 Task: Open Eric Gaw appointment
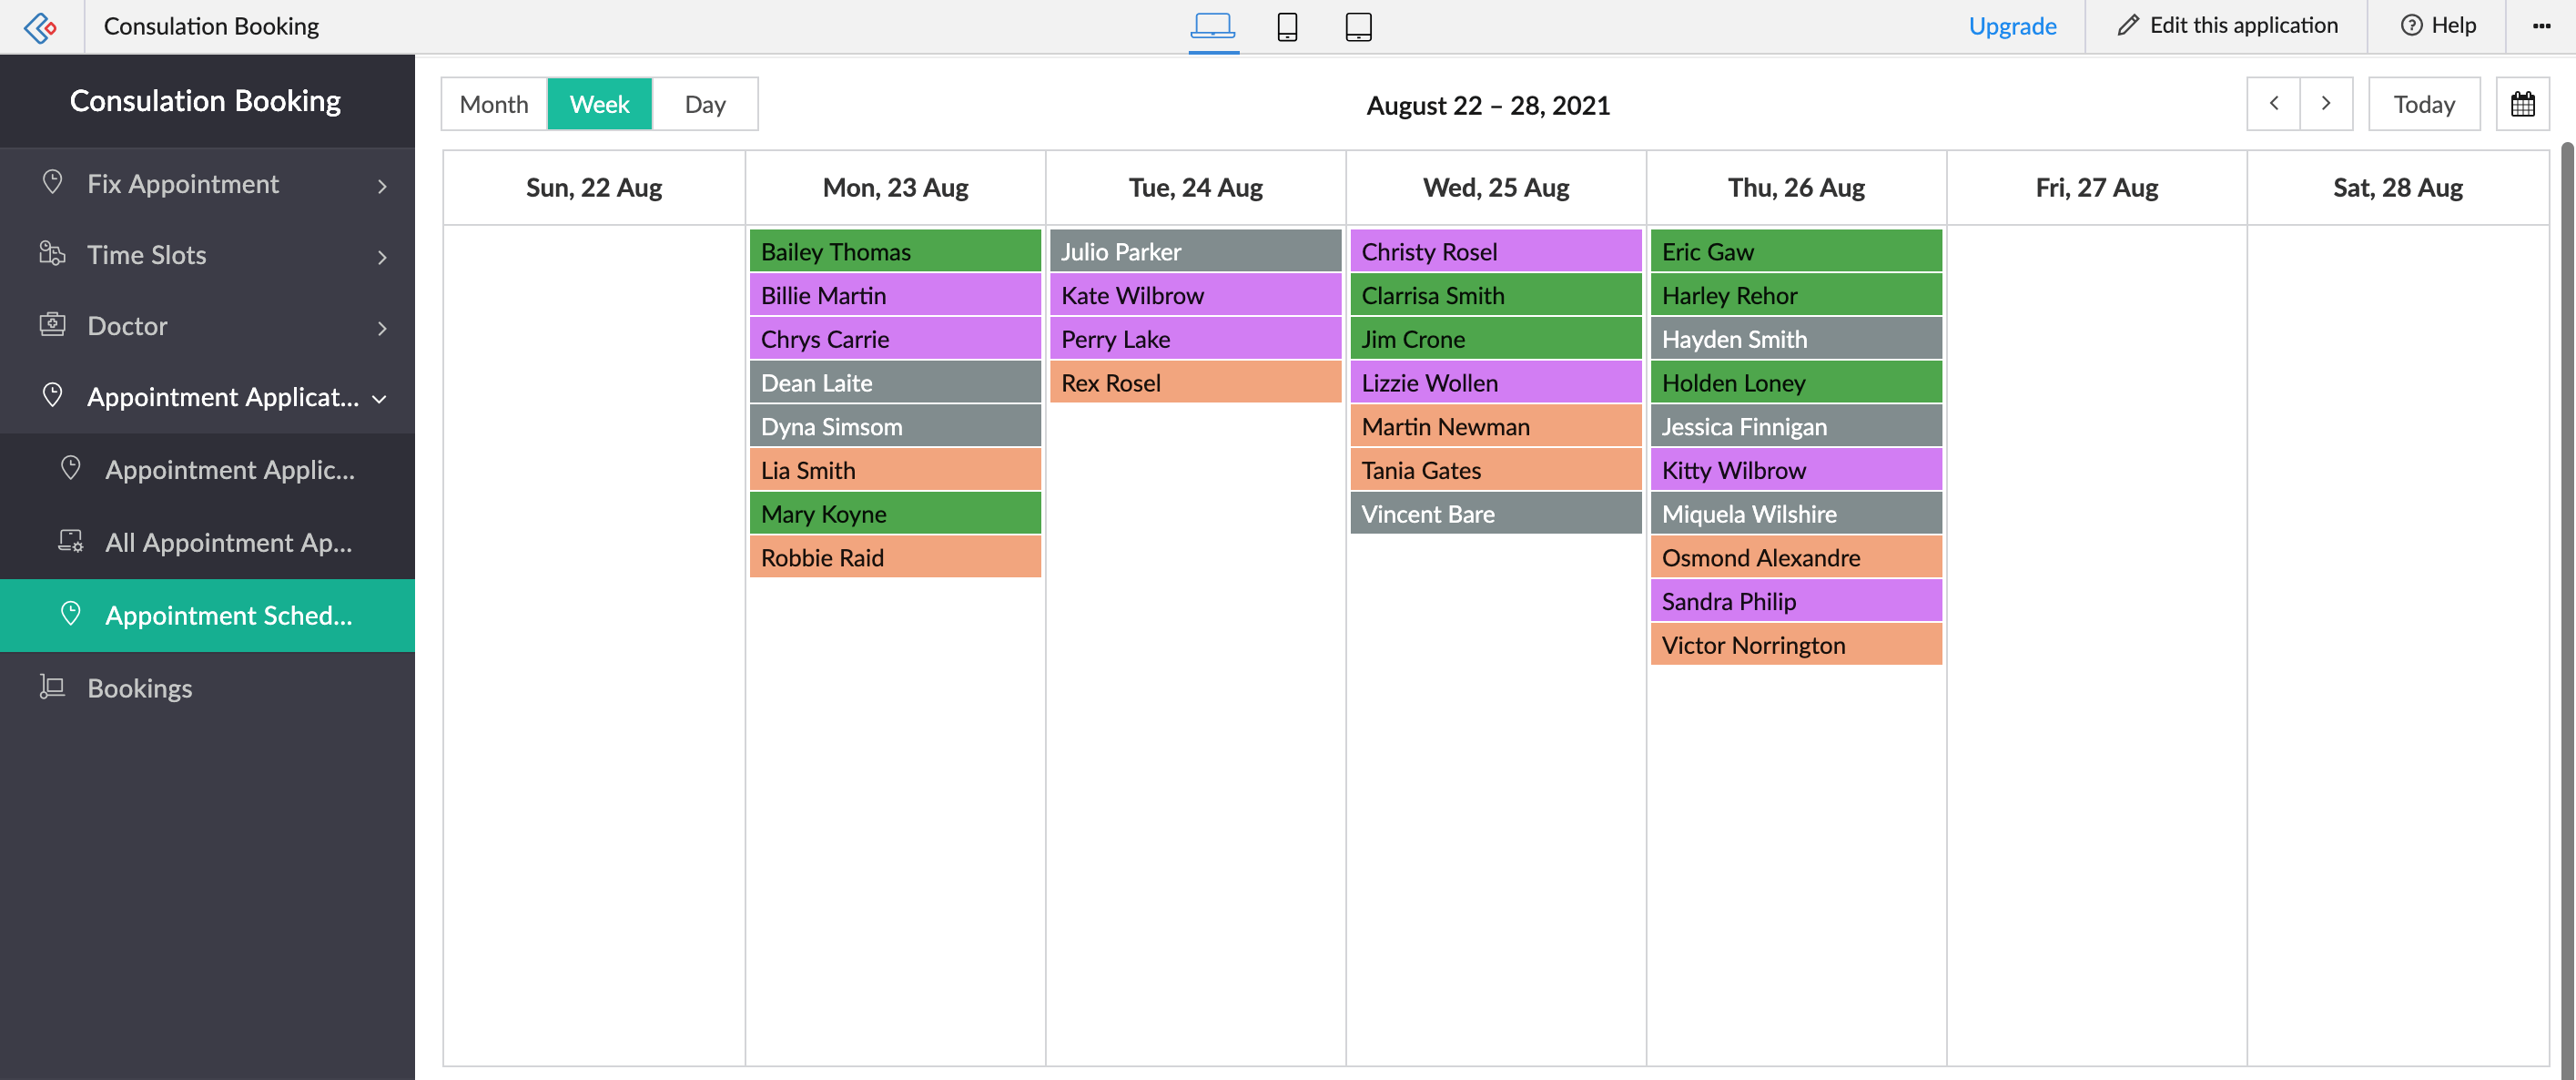coord(1796,251)
